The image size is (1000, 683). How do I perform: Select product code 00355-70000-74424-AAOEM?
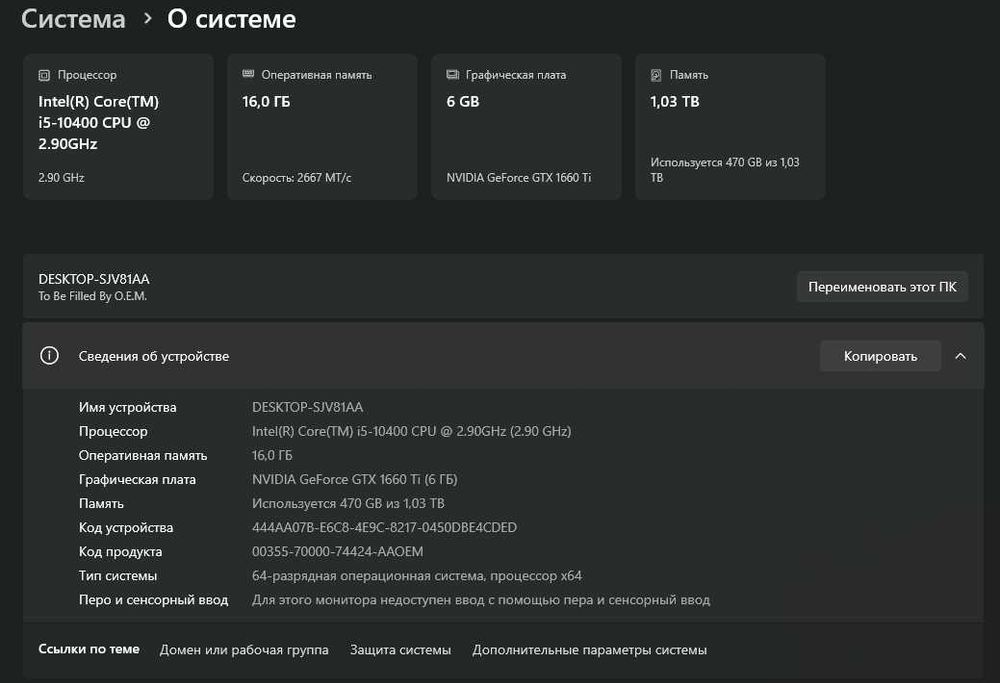337,552
